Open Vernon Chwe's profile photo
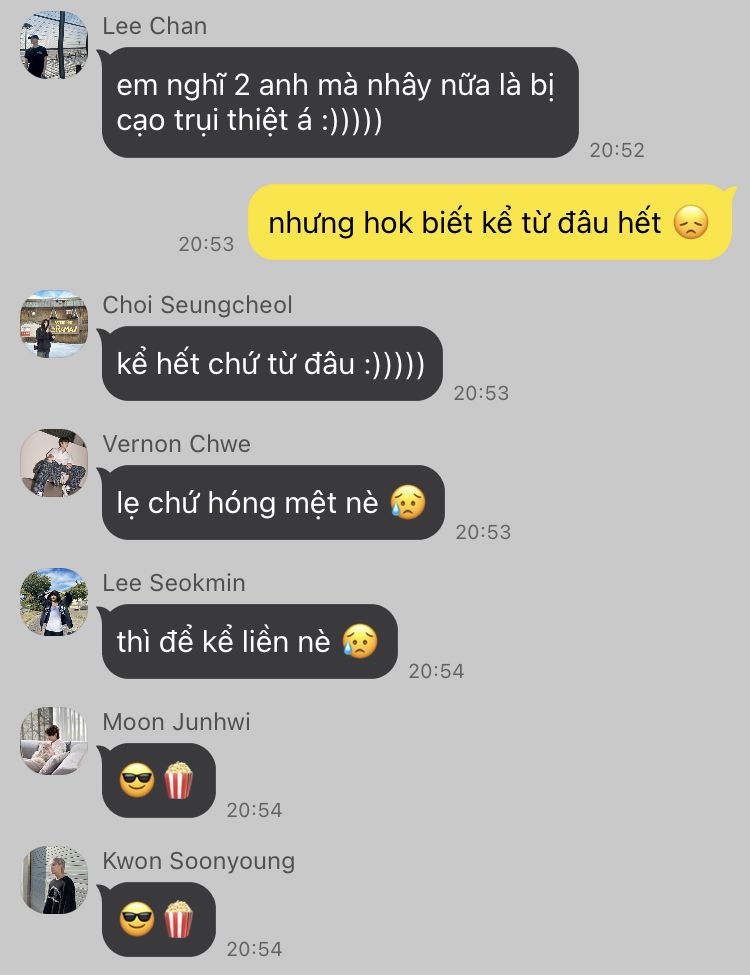This screenshot has height=975, width=750. 54,463
